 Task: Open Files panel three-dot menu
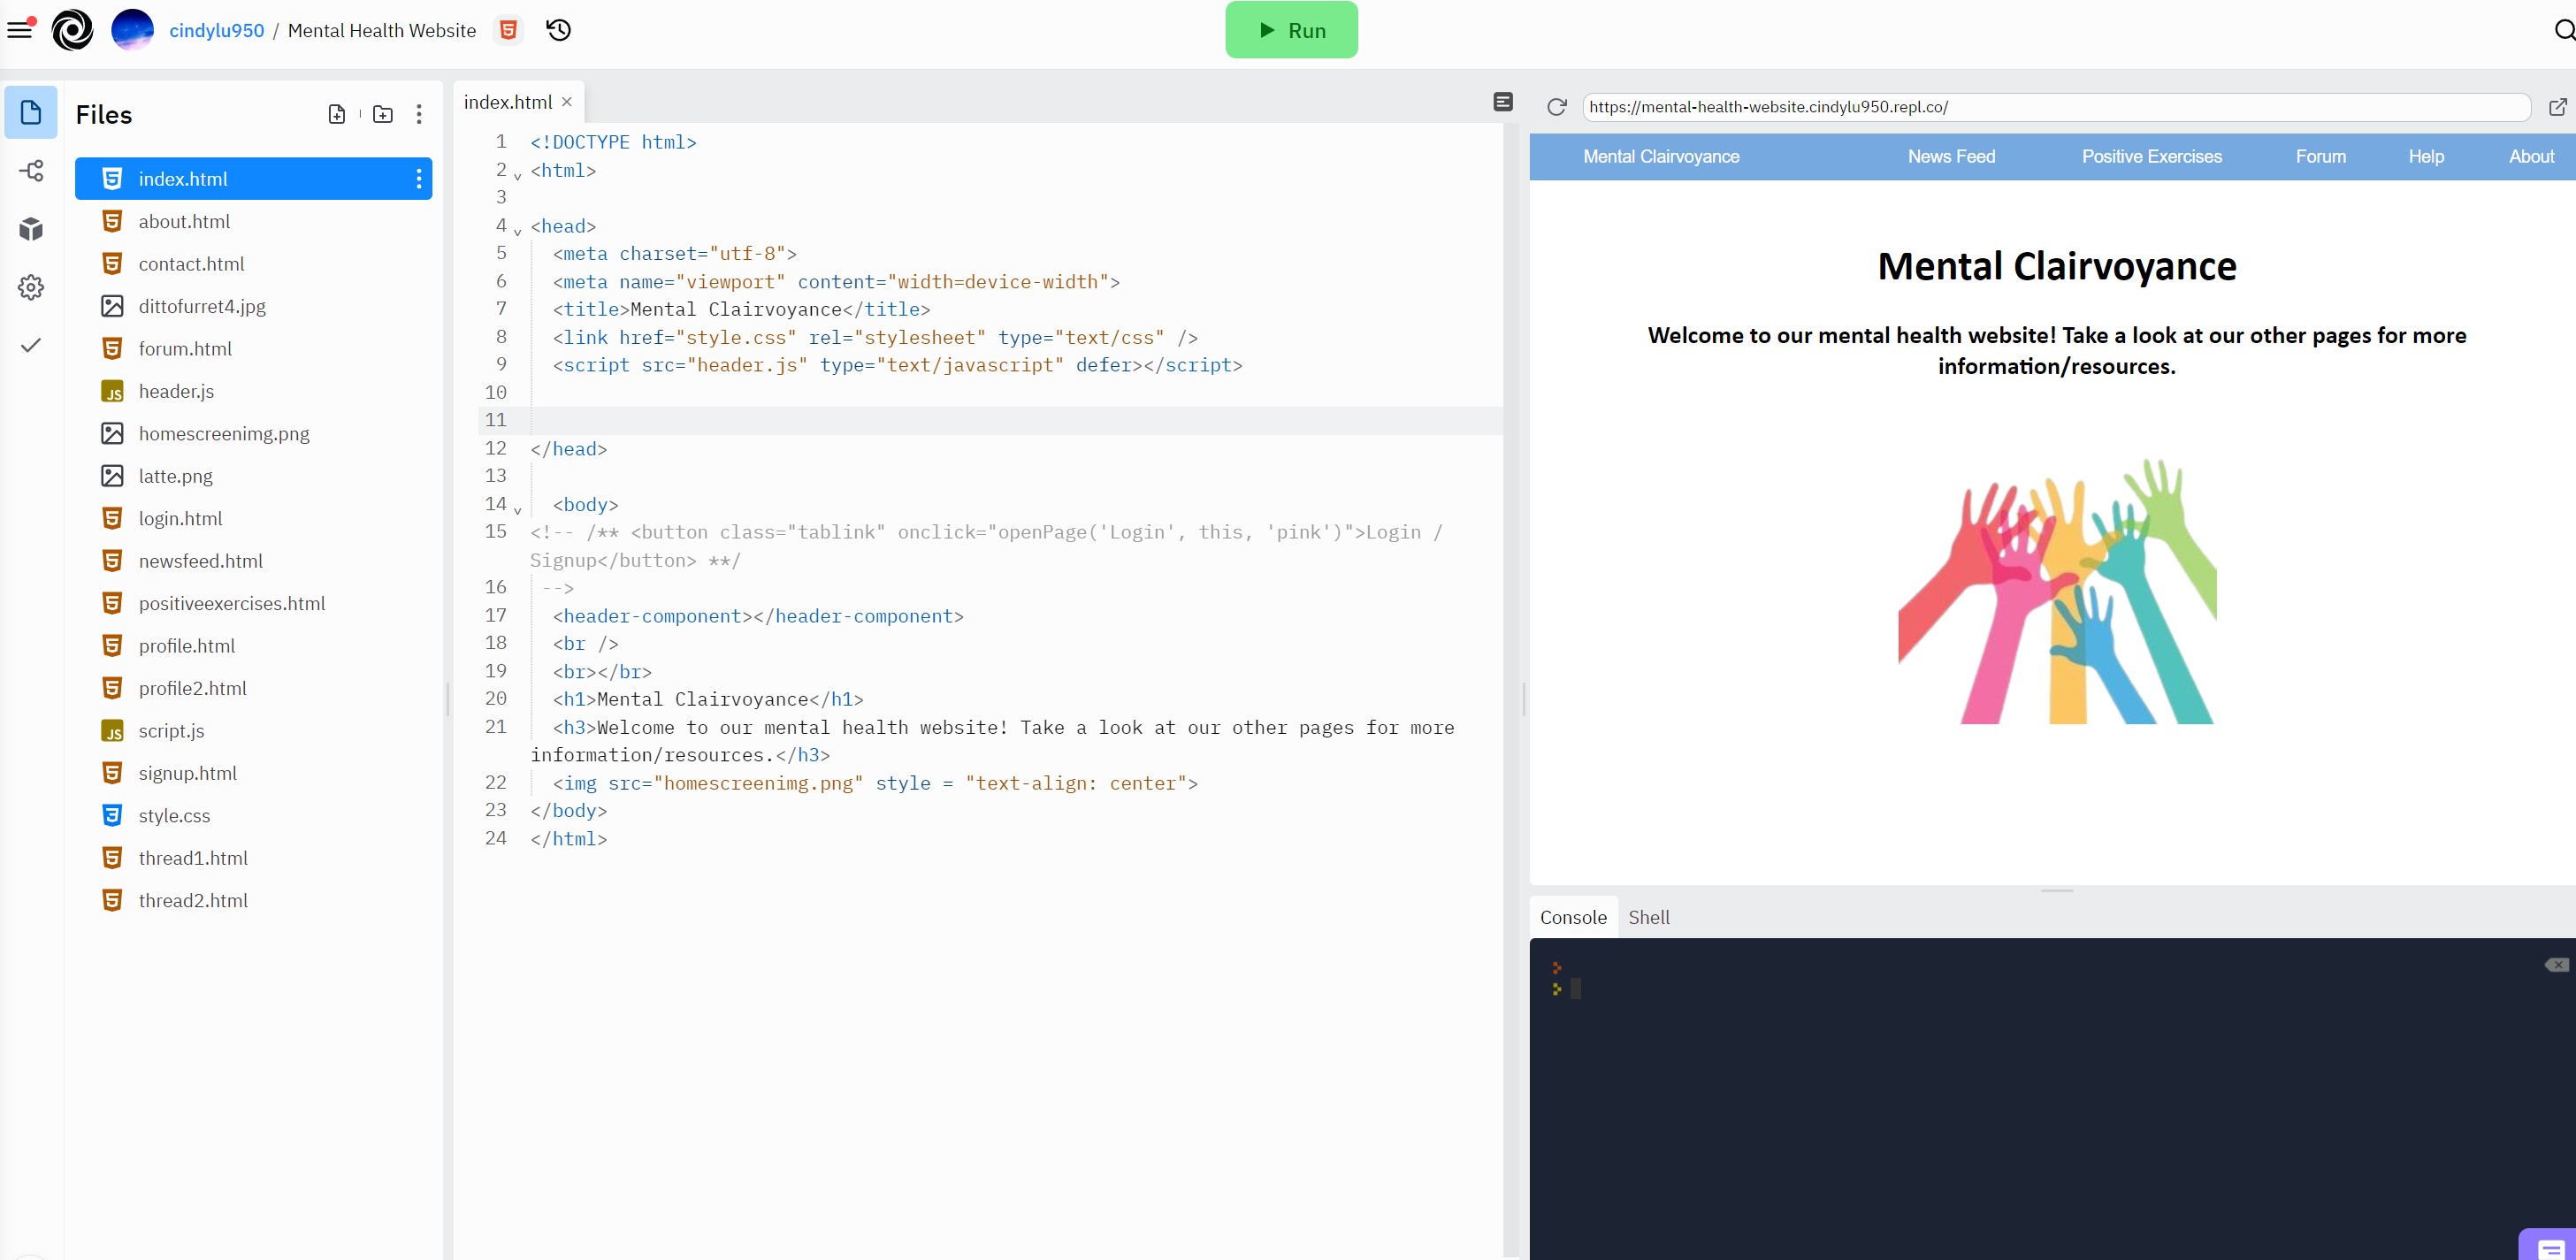click(x=419, y=114)
